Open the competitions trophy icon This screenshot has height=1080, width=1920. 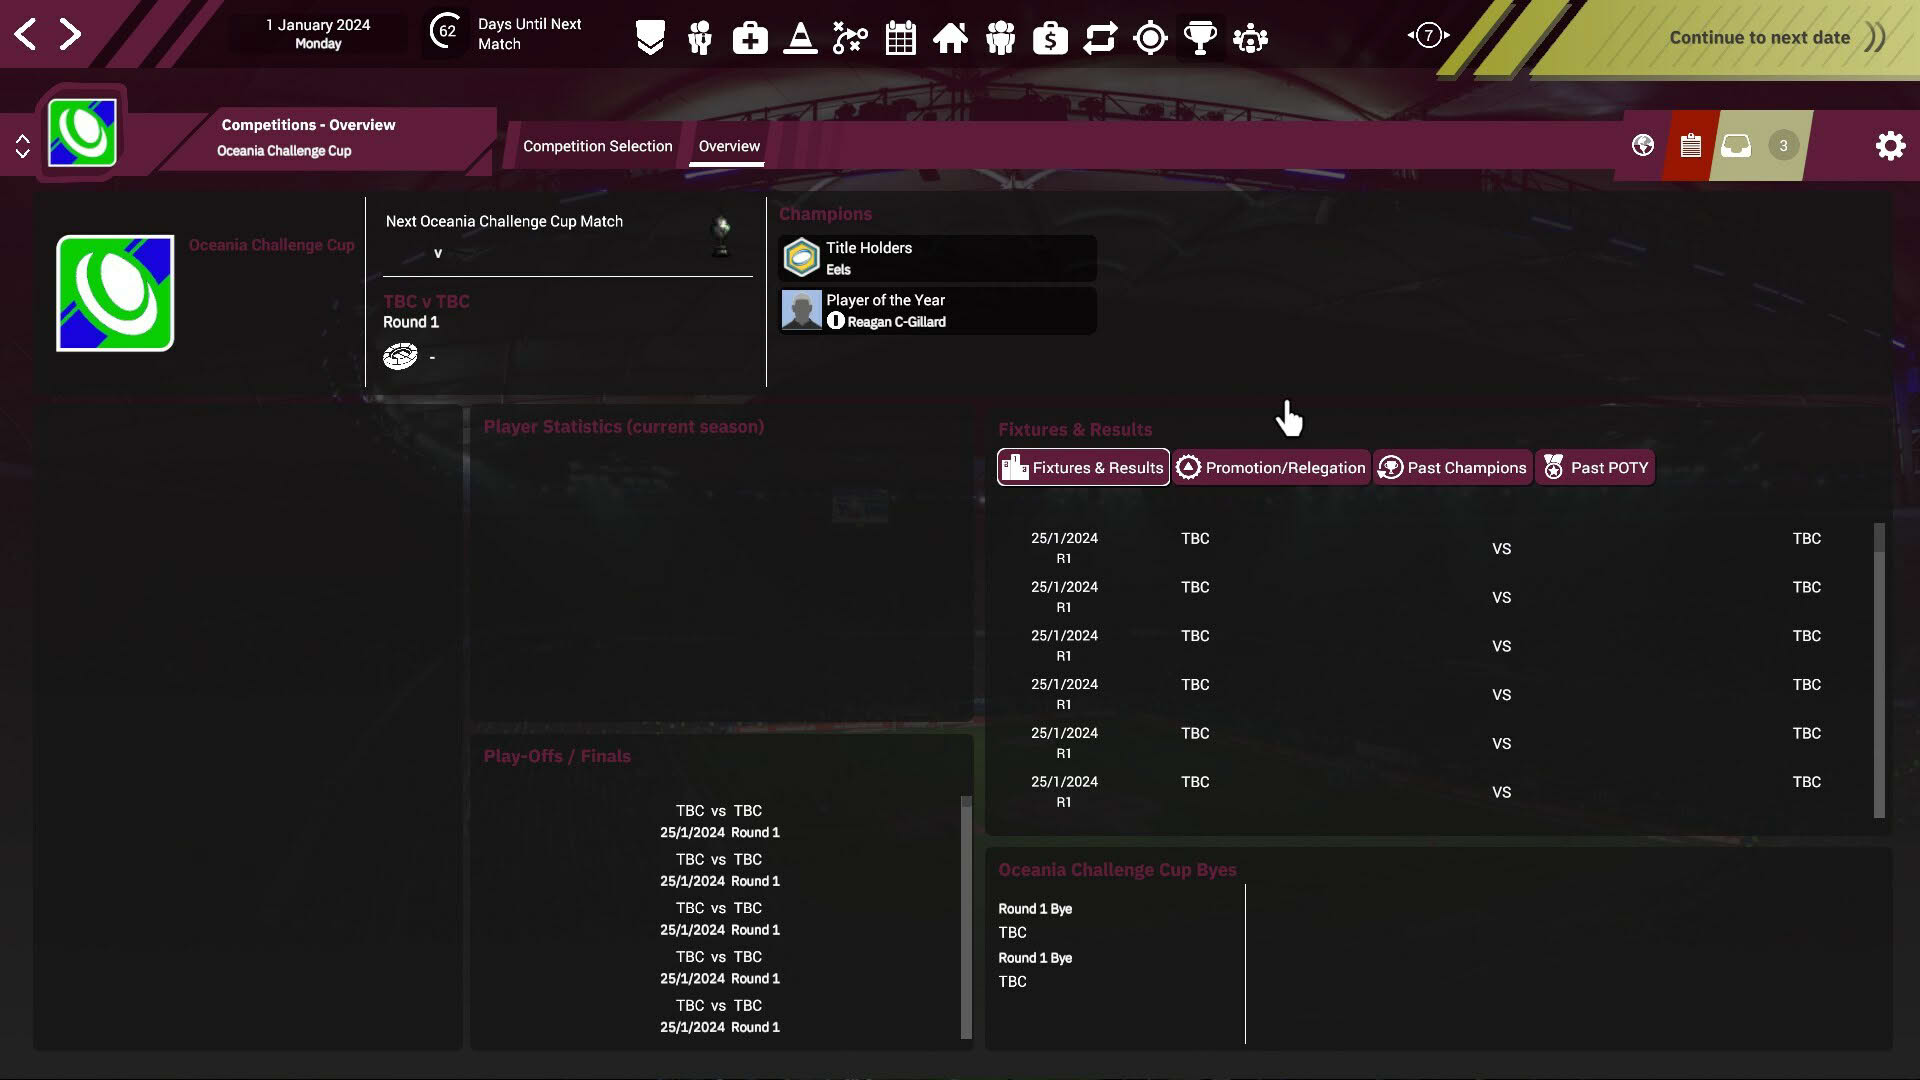[1200, 38]
